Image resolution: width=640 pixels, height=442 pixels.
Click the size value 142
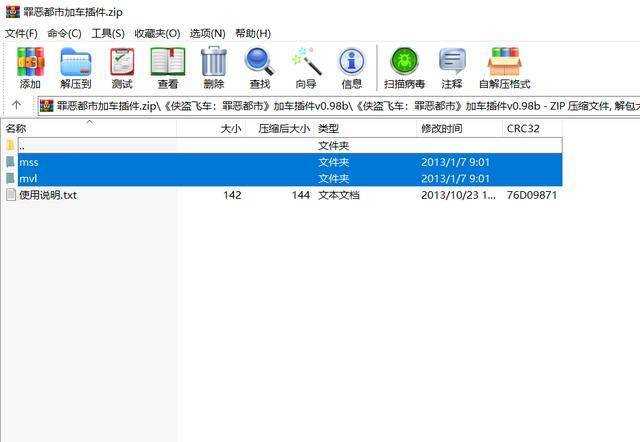point(232,195)
